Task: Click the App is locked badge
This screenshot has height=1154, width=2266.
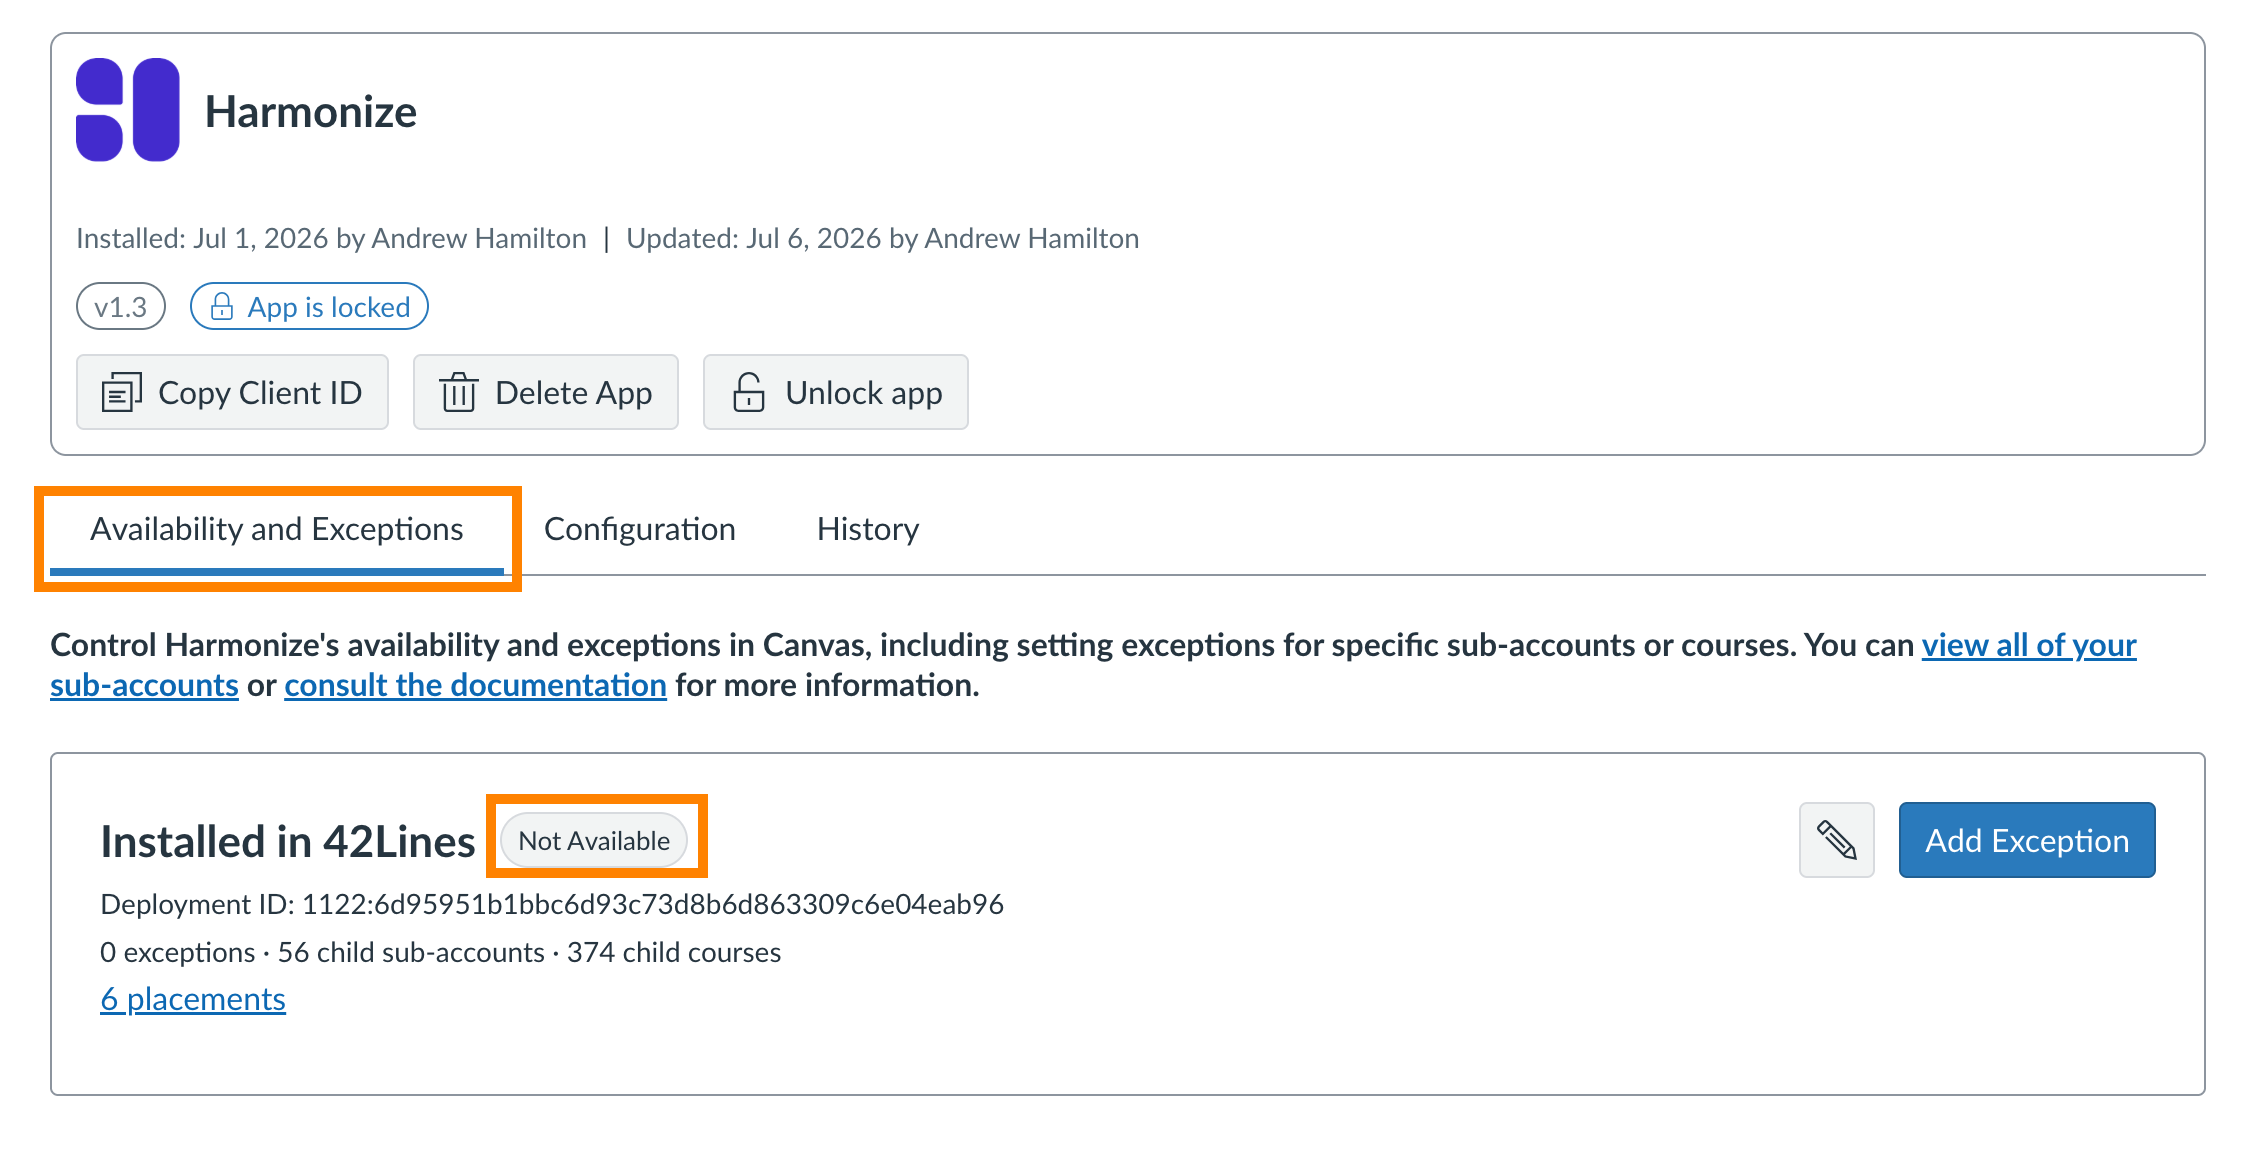Action: [309, 306]
